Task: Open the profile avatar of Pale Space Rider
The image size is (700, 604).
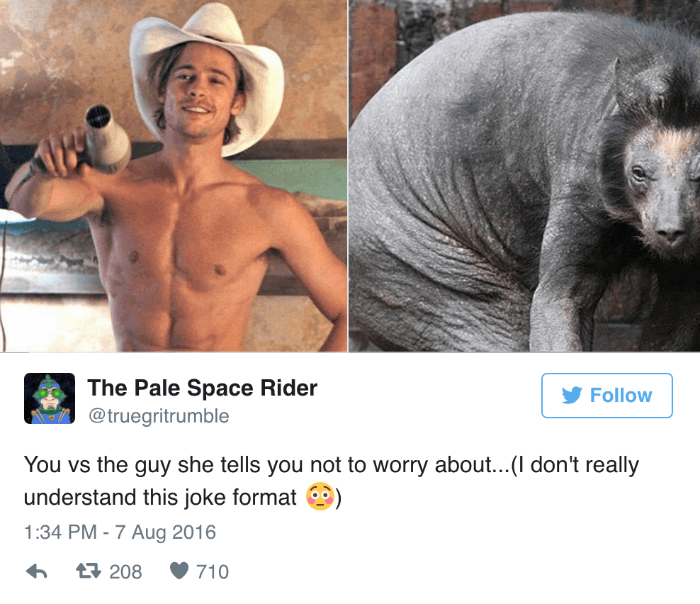Action: [x=50, y=398]
